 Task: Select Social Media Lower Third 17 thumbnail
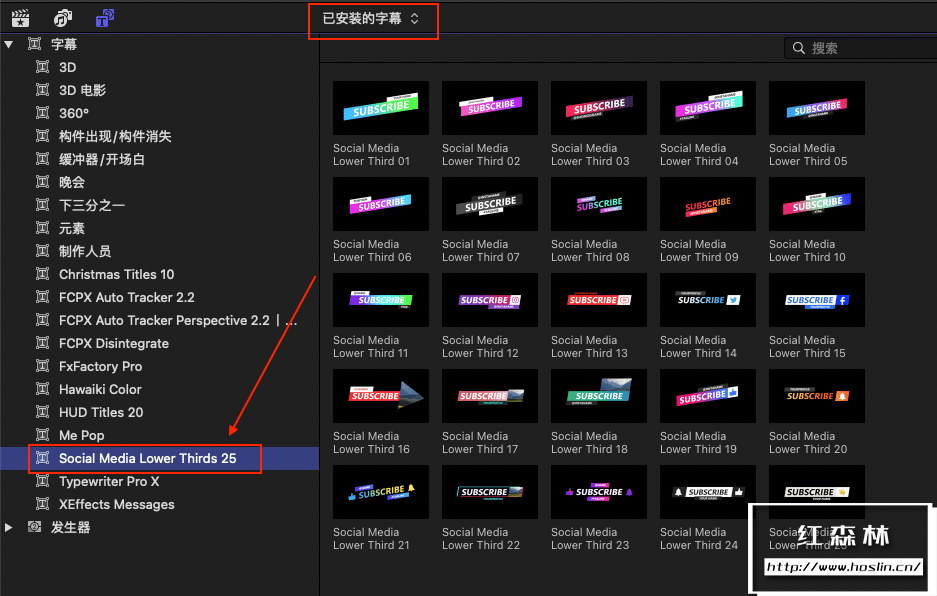coord(490,396)
